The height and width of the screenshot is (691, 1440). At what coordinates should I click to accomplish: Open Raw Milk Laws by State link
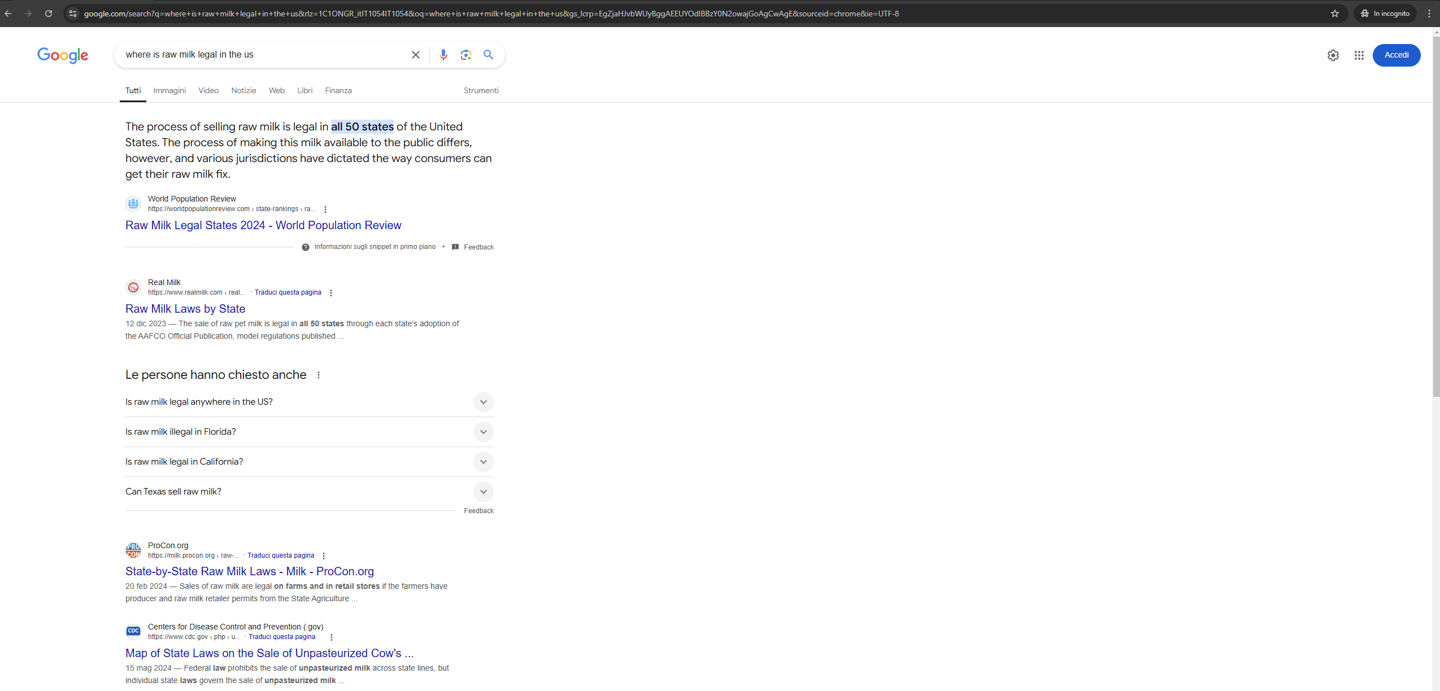tap(185, 309)
